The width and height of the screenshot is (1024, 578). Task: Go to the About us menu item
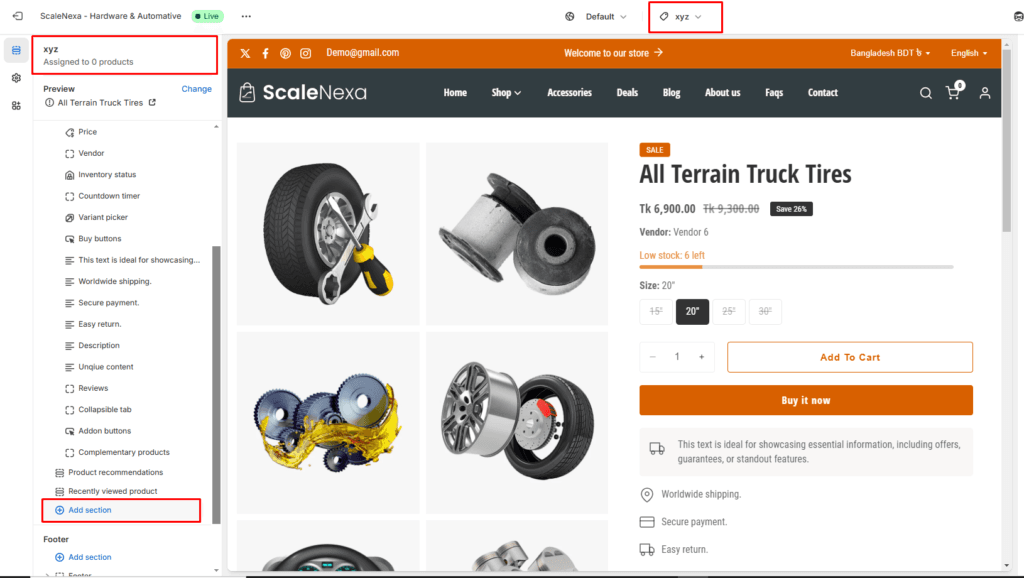click(x=722, y=93)
